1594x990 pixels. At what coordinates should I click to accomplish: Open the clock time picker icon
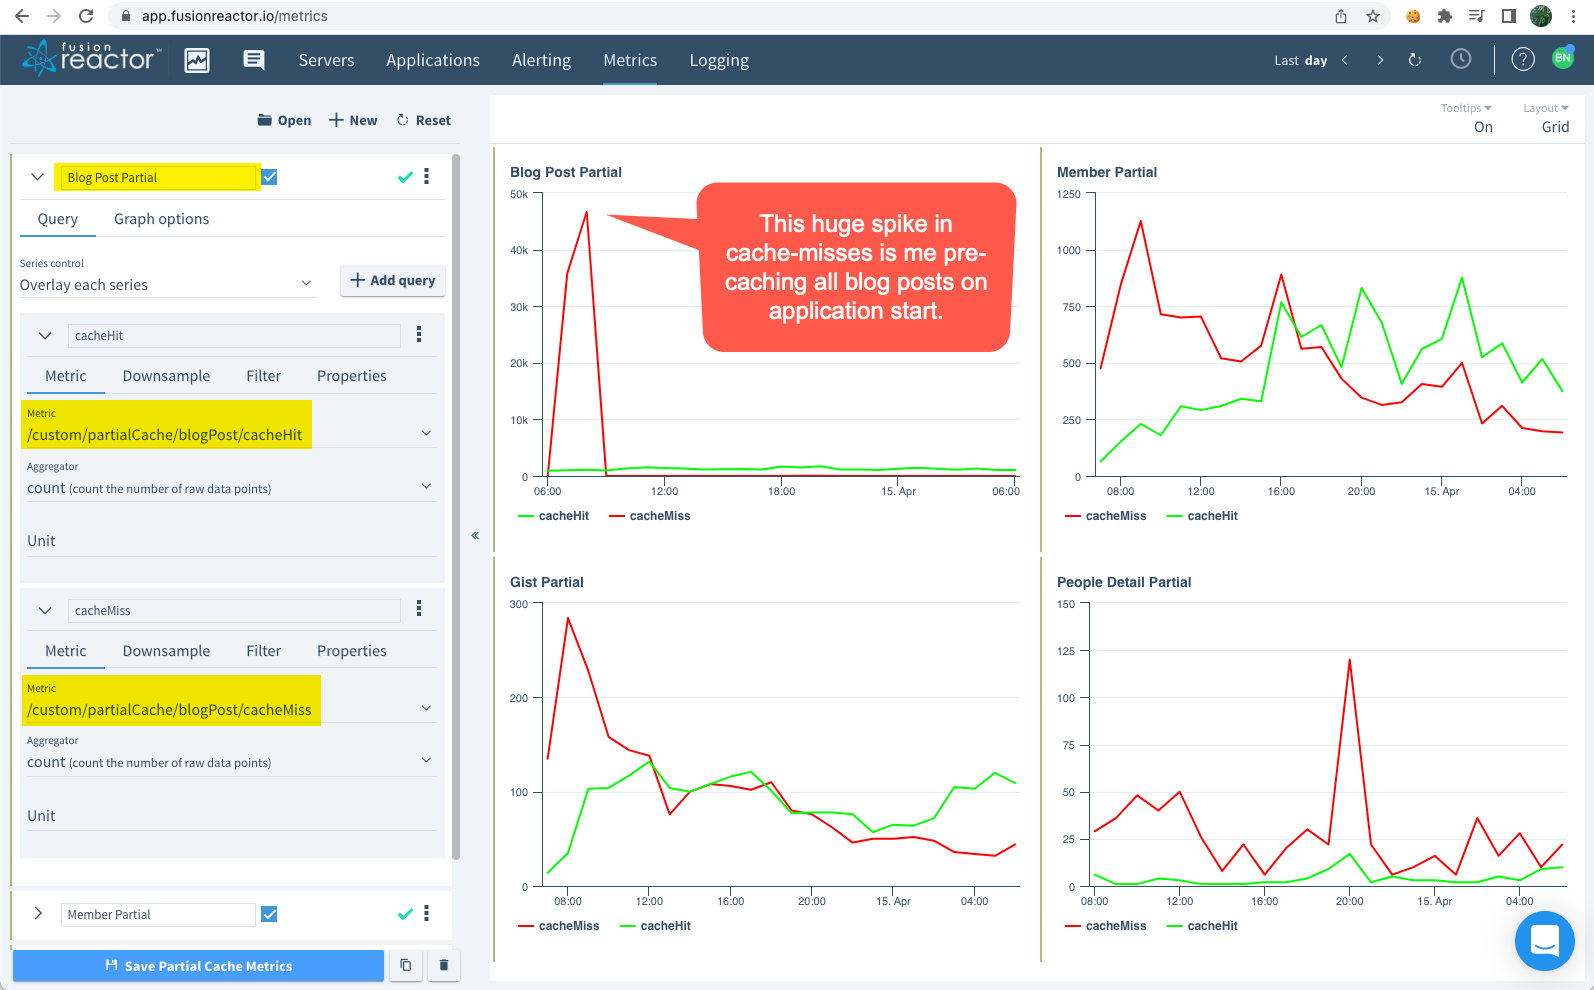pos(1461,60)
